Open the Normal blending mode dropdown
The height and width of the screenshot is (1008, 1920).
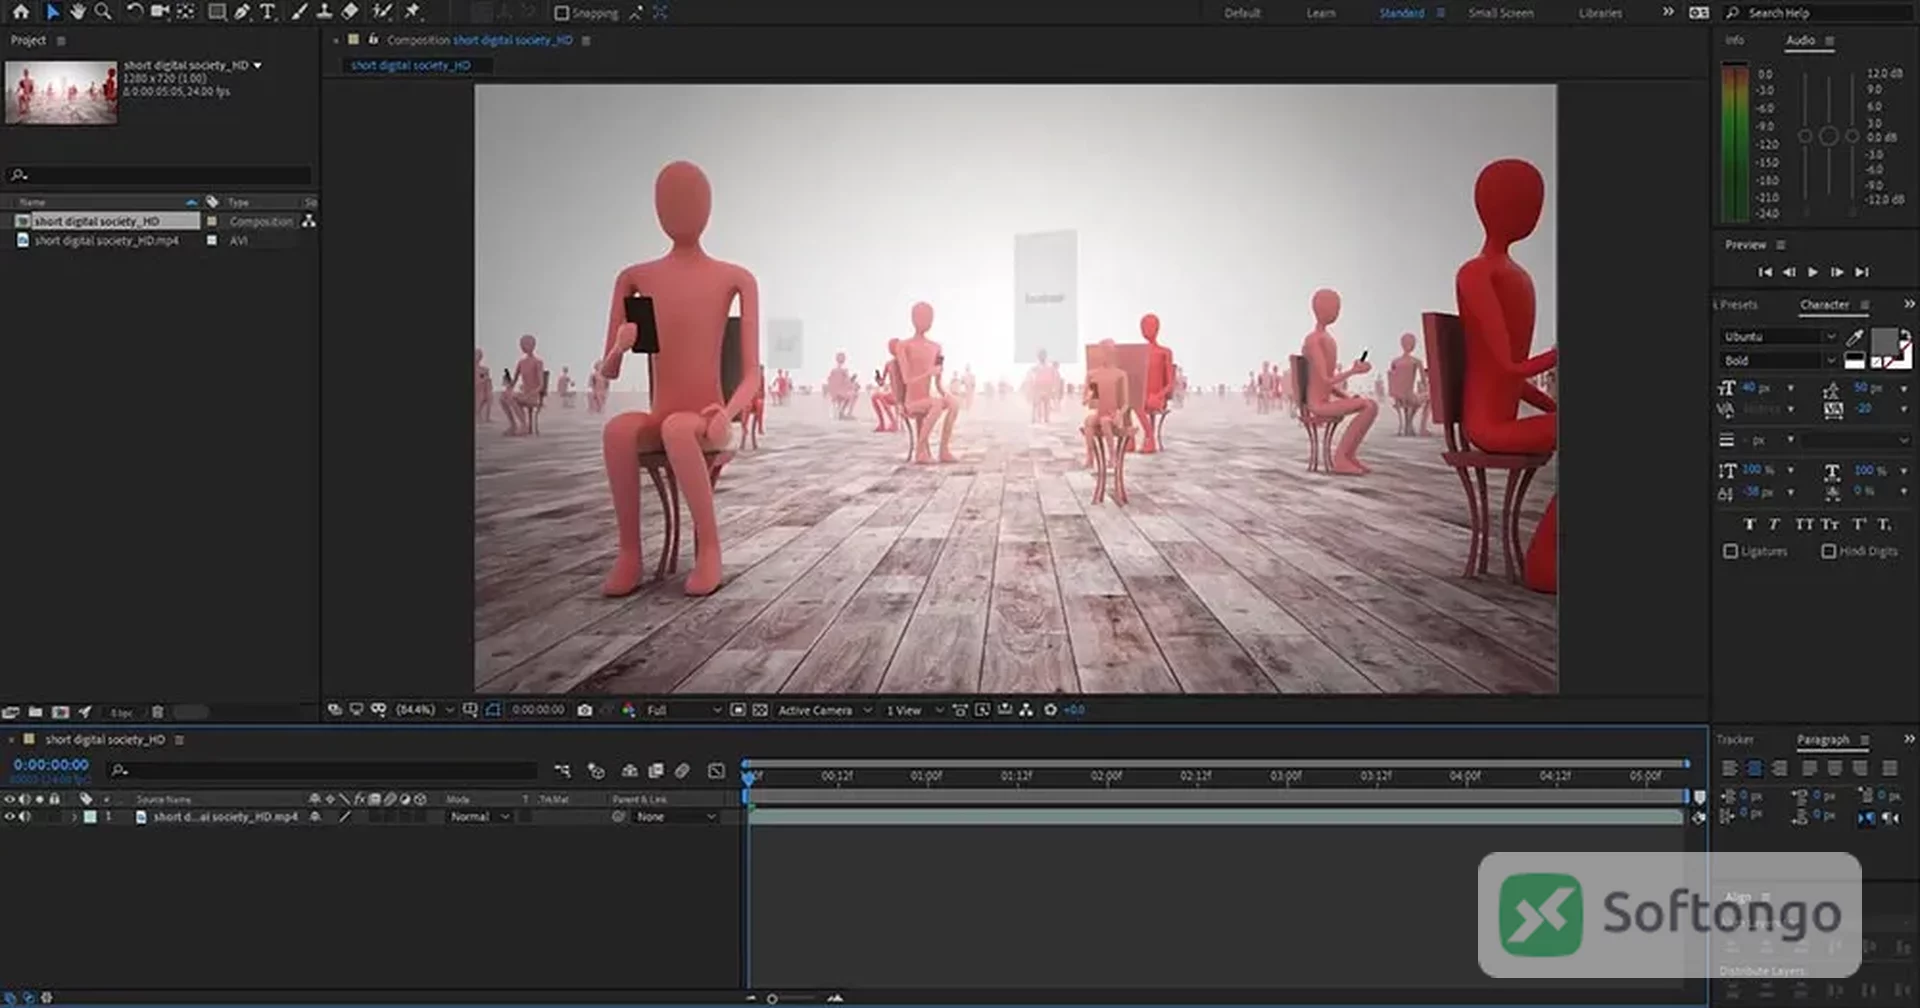point(479,817)
